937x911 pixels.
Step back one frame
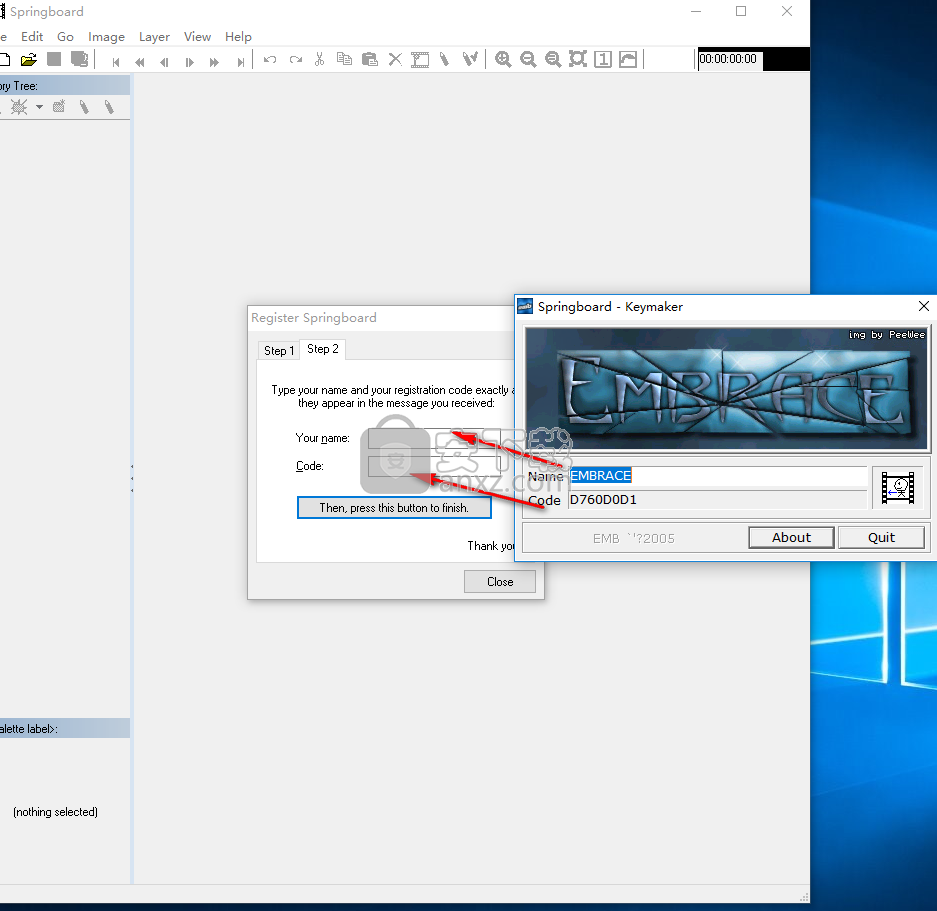coord(164,62)
